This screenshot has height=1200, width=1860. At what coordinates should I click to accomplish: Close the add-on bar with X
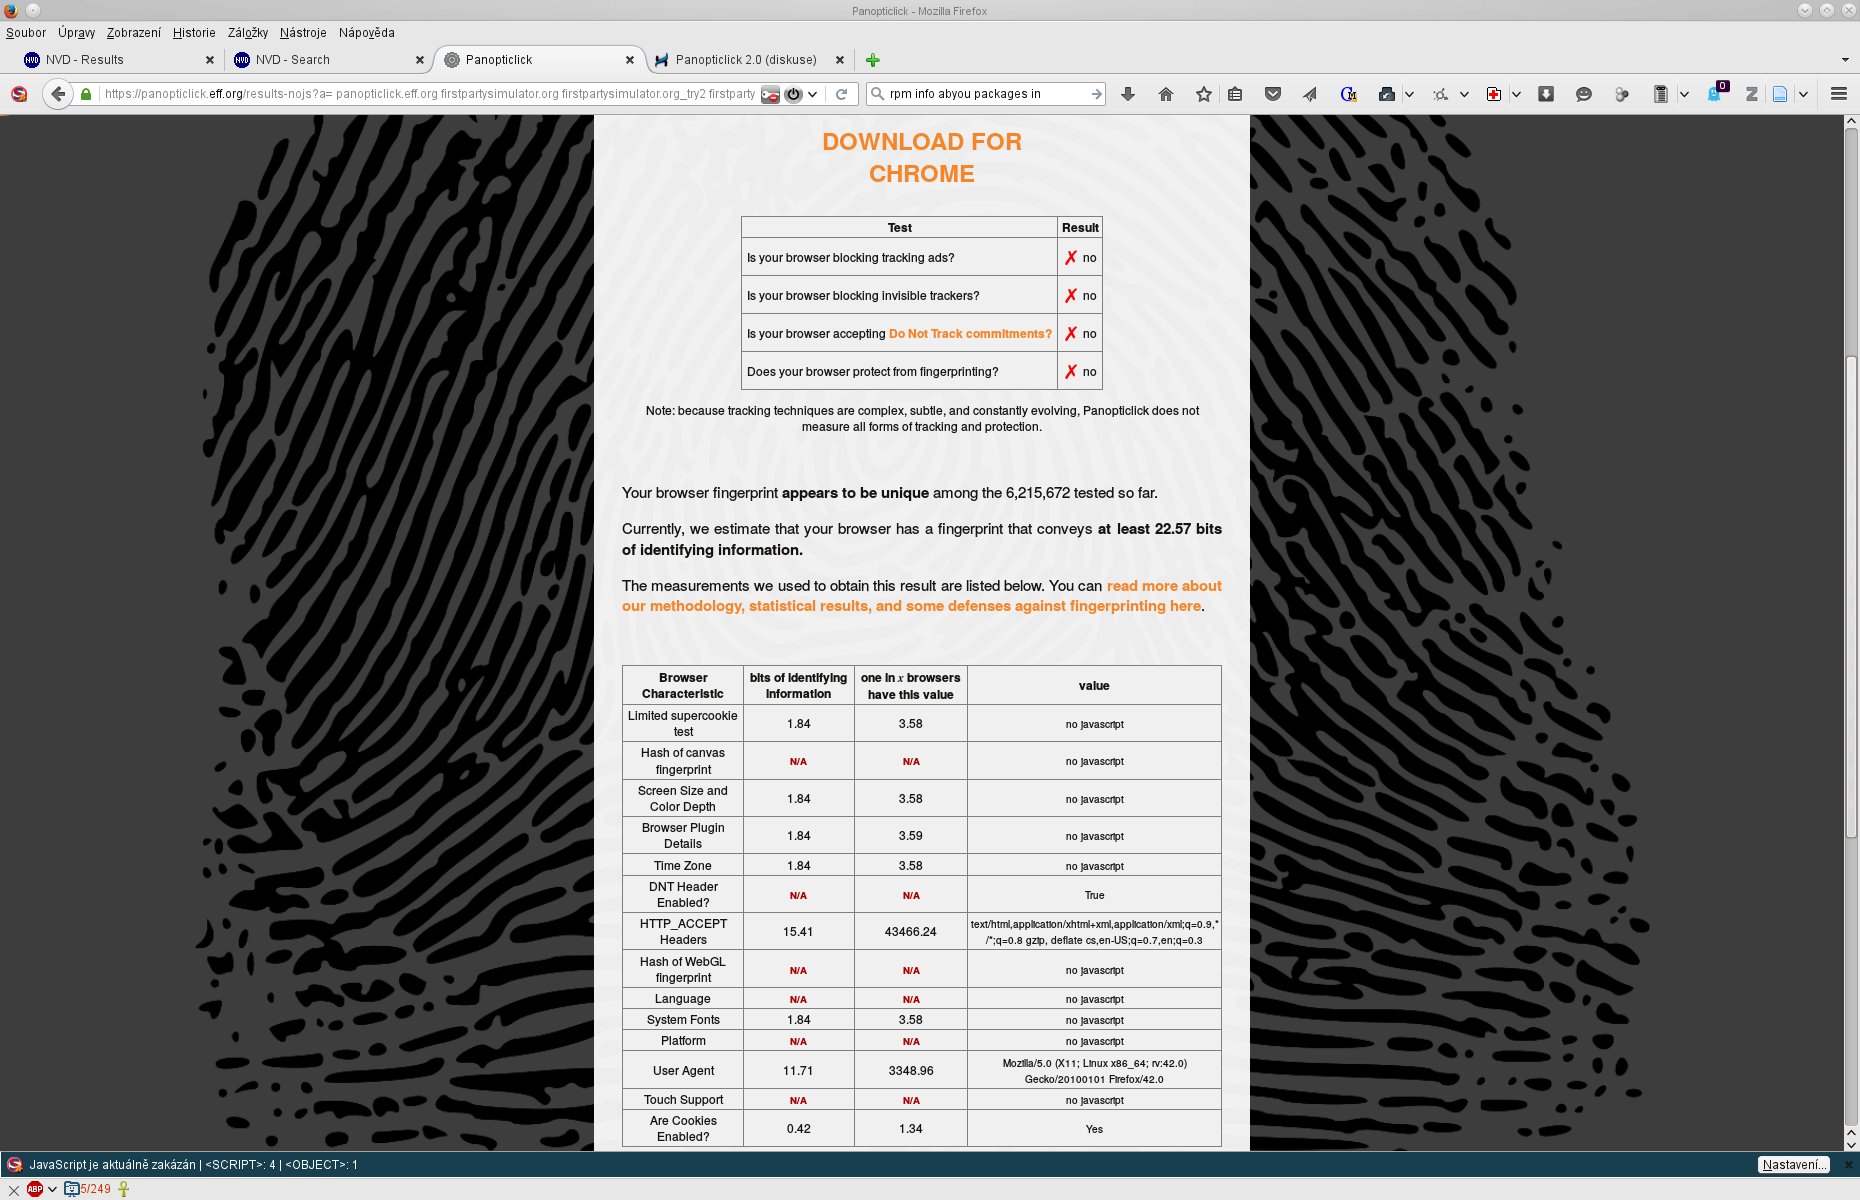click(13, 1190)
